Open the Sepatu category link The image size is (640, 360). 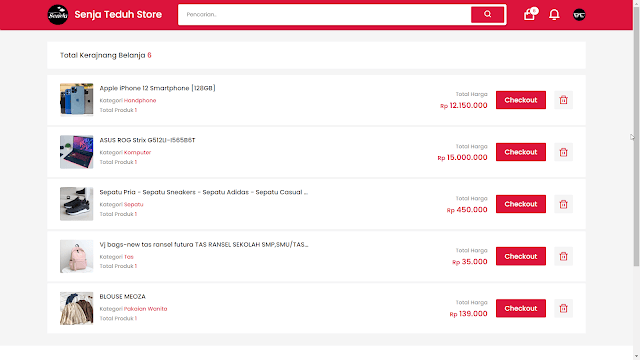133,204
